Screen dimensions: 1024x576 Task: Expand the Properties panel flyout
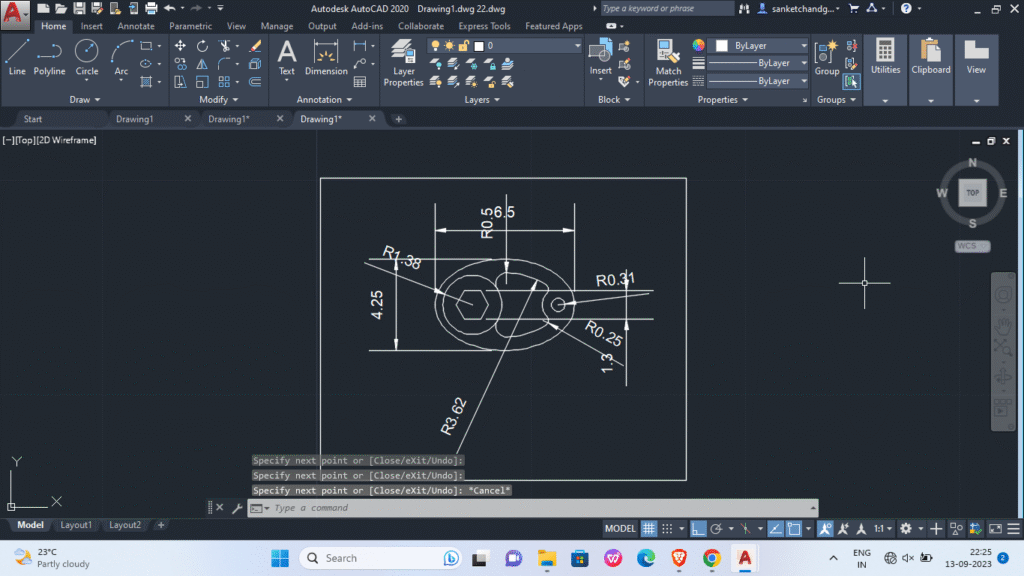(x=722, y=100)
